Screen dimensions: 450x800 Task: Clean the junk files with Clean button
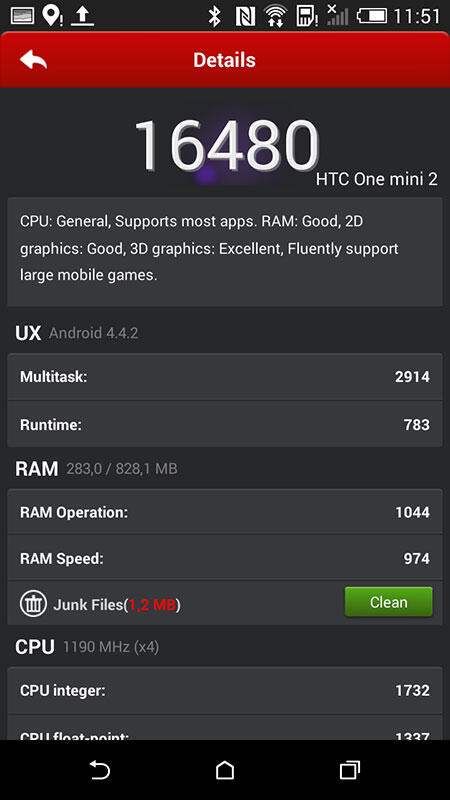pos(388,602)
